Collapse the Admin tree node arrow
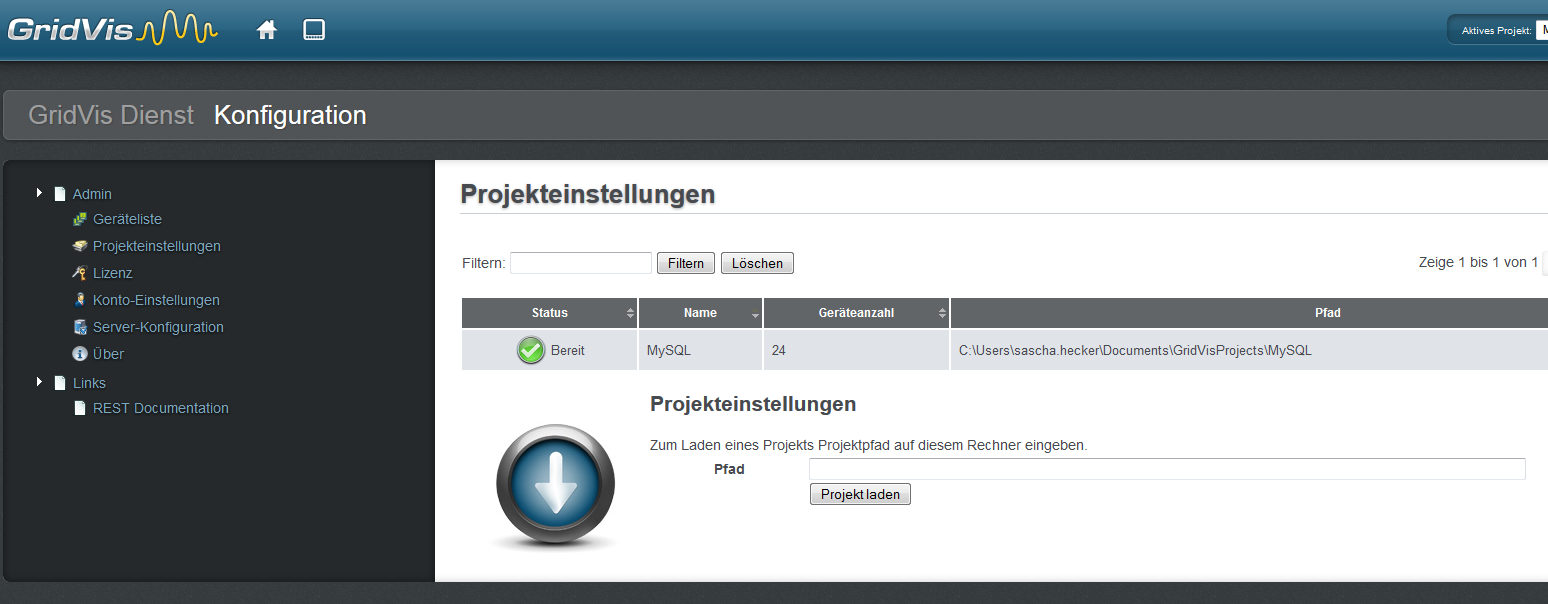 (40, 192)
